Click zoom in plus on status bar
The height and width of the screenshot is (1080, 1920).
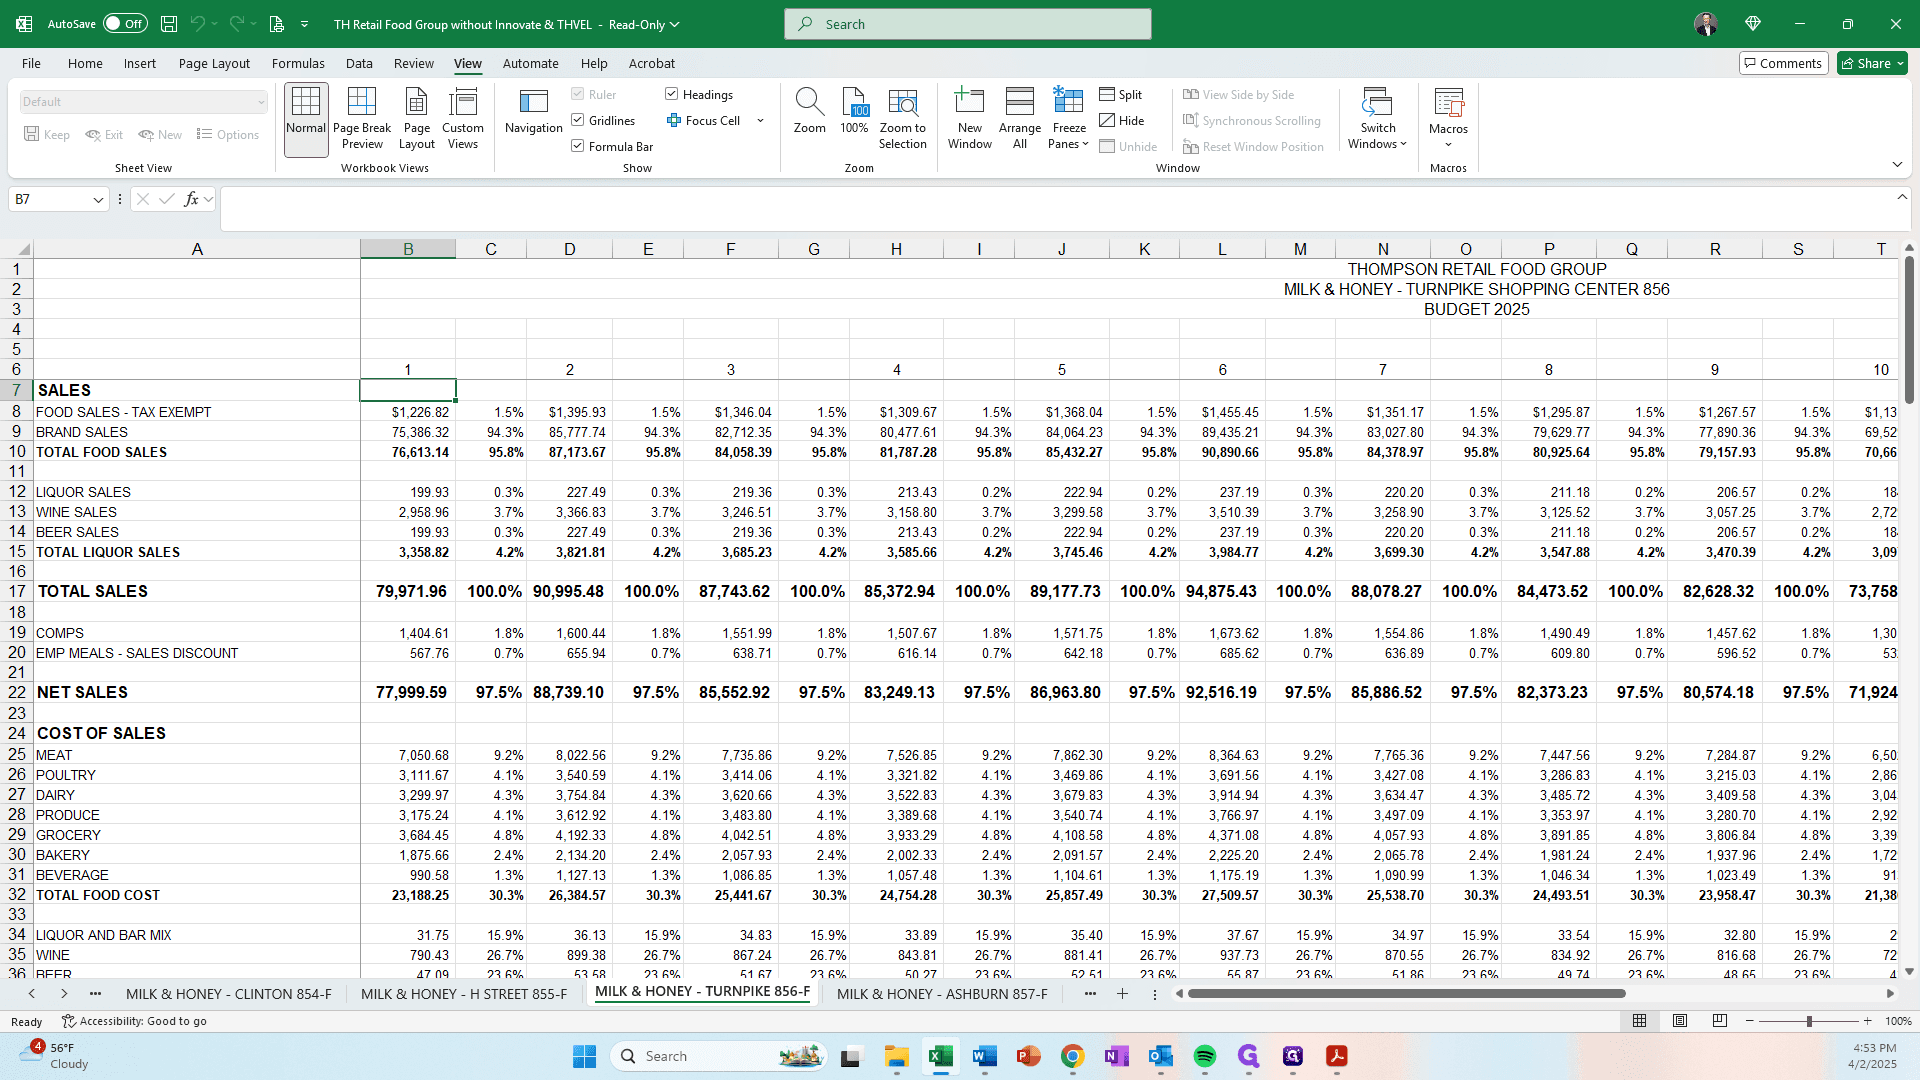click(1867, 1021)
